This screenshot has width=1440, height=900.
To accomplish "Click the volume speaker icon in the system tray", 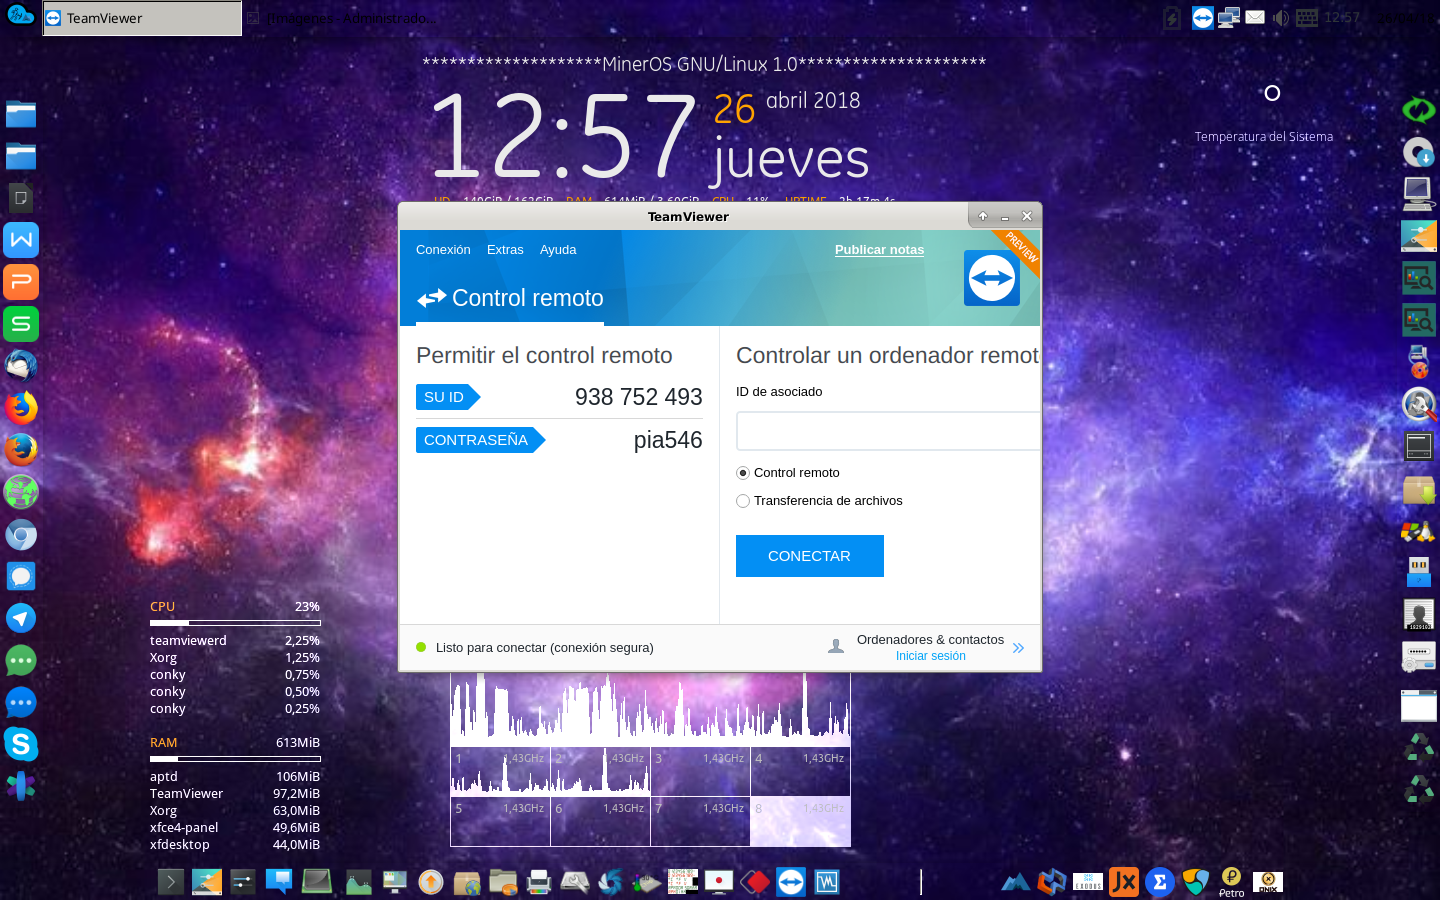I will tap(1280, 17).
